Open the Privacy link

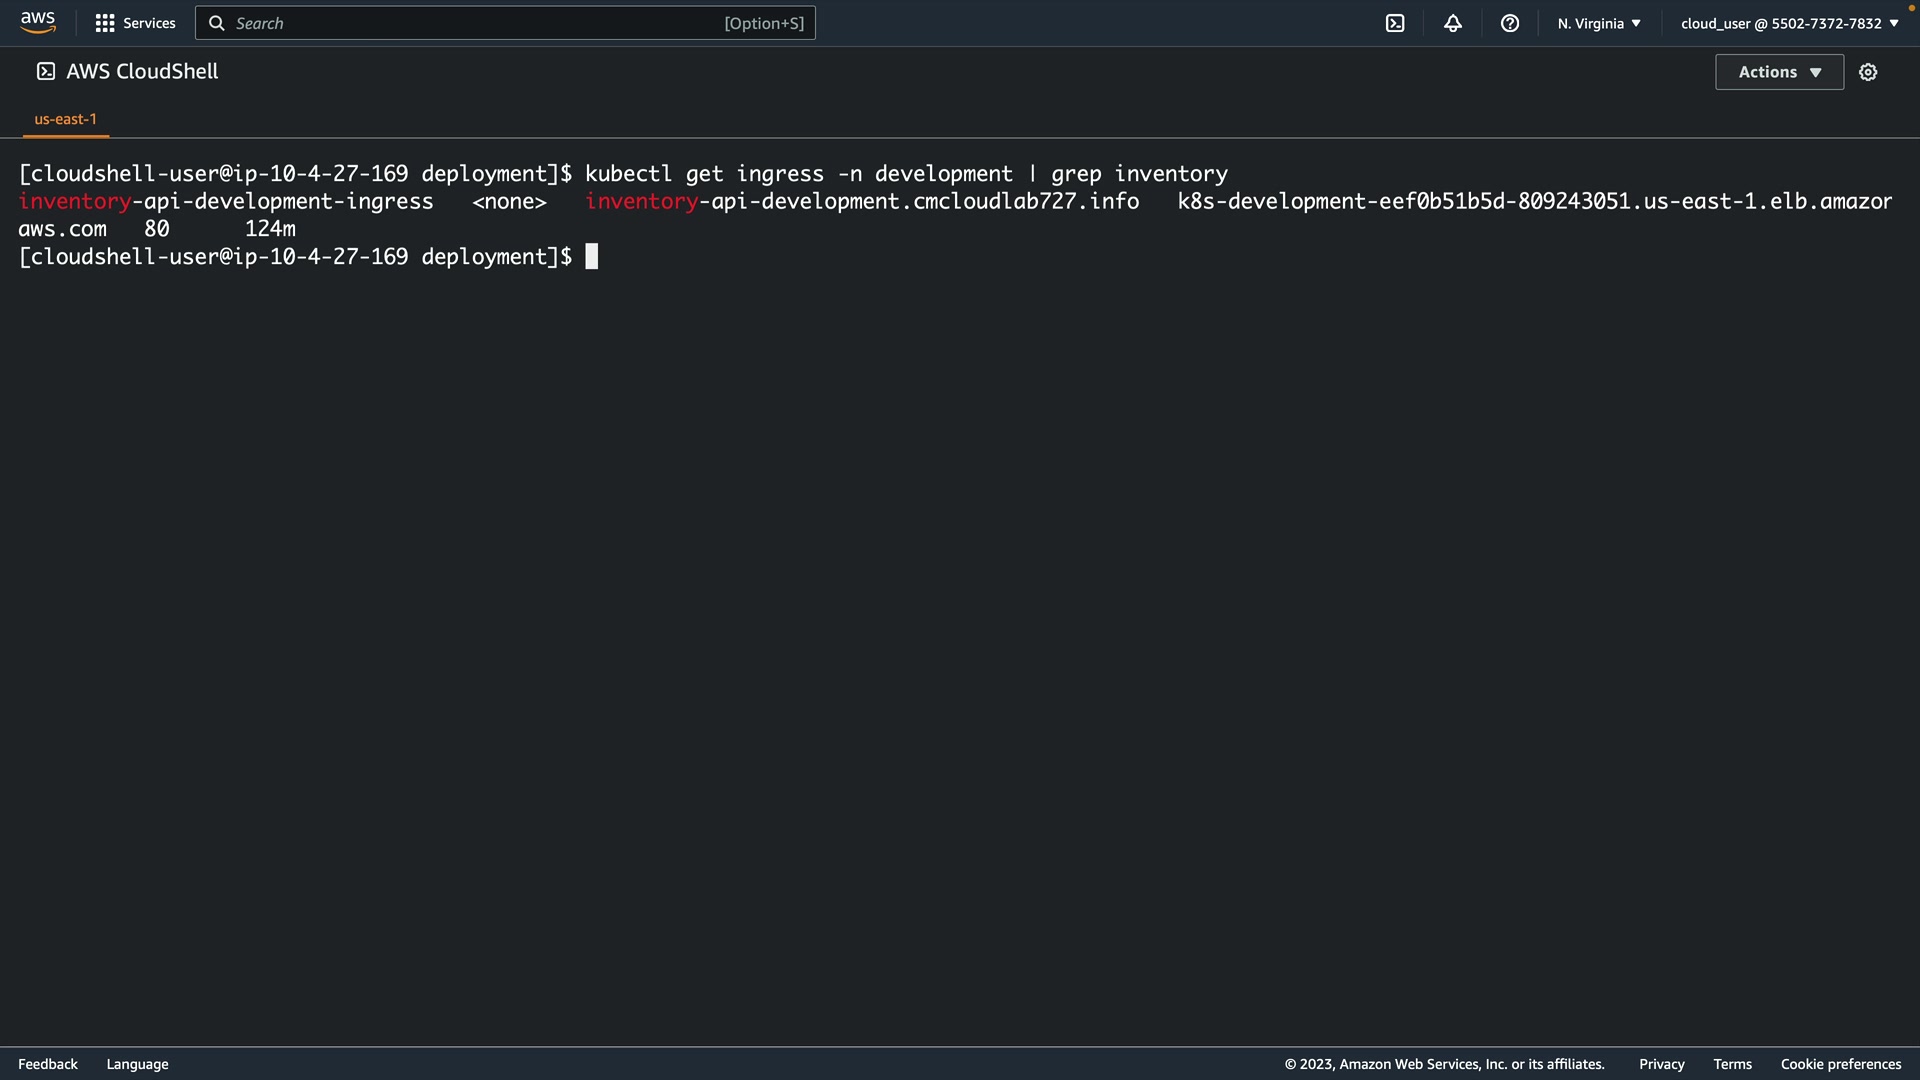pyautogui.click(x=1661, y=1064)
